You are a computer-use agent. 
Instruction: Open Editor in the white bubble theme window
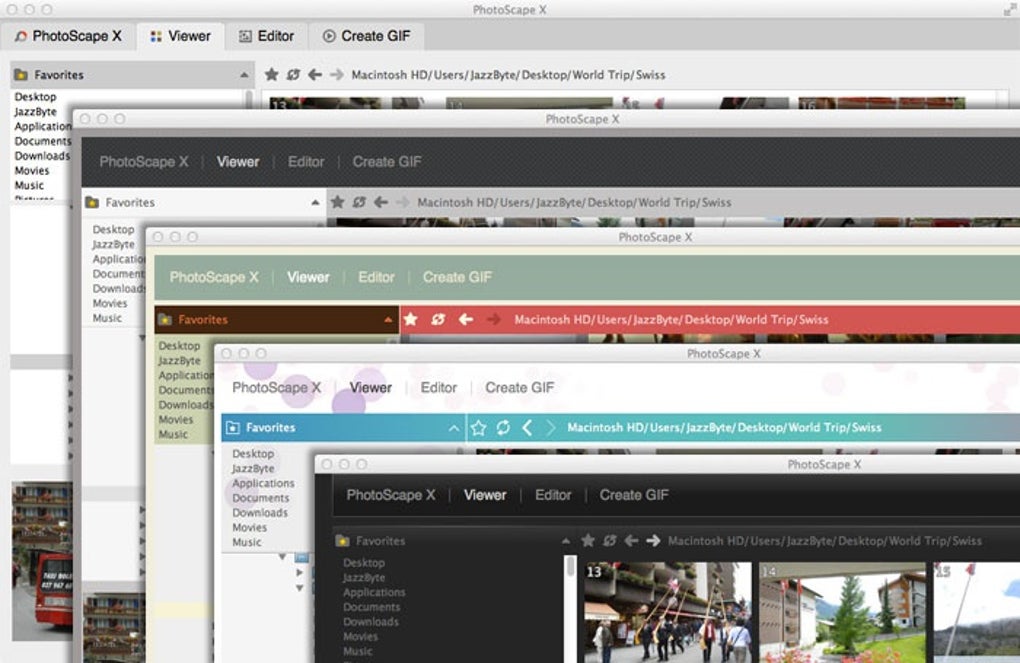pos(438,388)
